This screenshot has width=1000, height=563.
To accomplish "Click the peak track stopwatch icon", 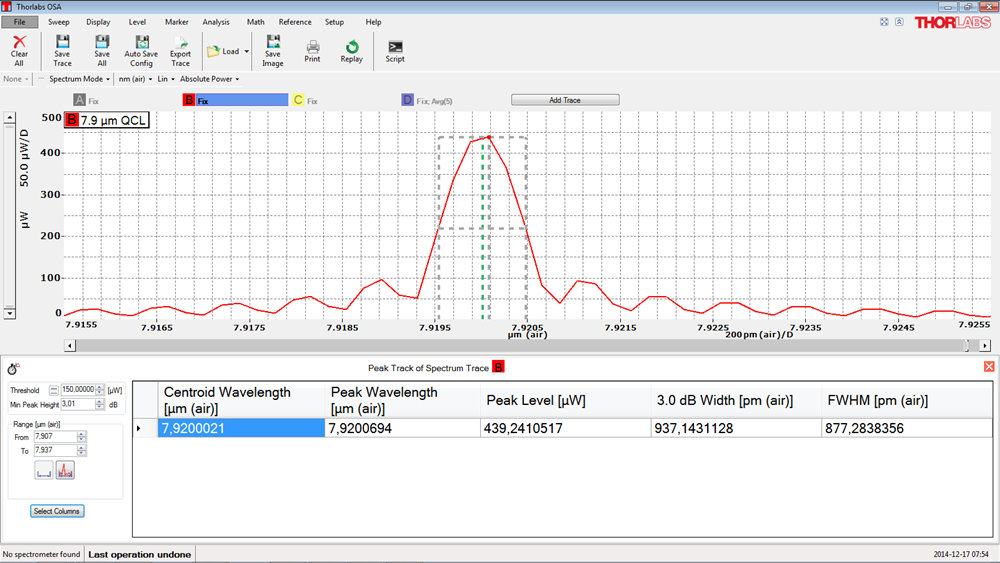I will tap(13, 369).
